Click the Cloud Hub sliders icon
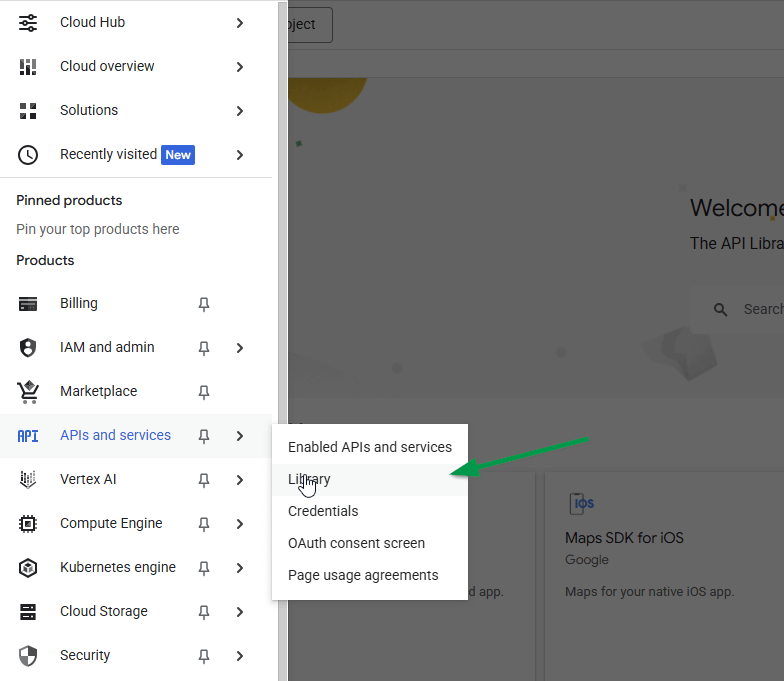 tap(28, 23)
